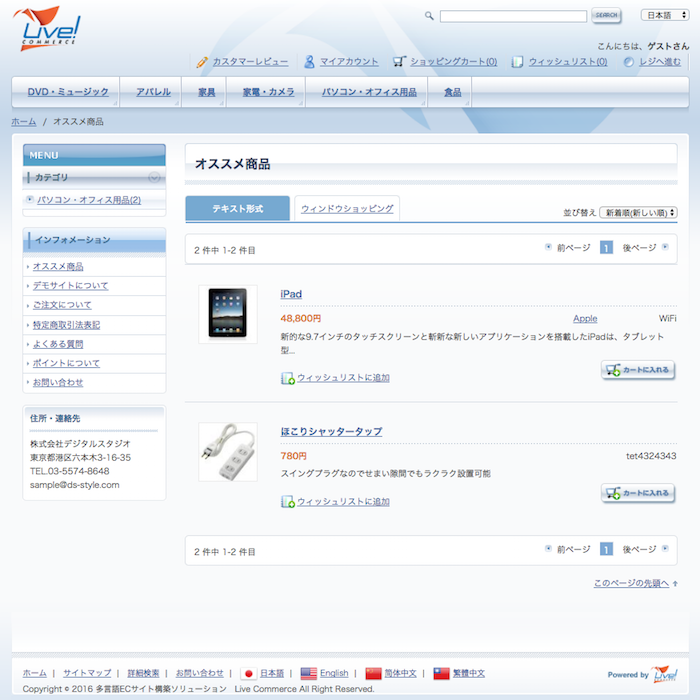Screen dimensions: 700x700
Task: Click the magnifier icon beside search field
Action: click(x=429, y=16)
